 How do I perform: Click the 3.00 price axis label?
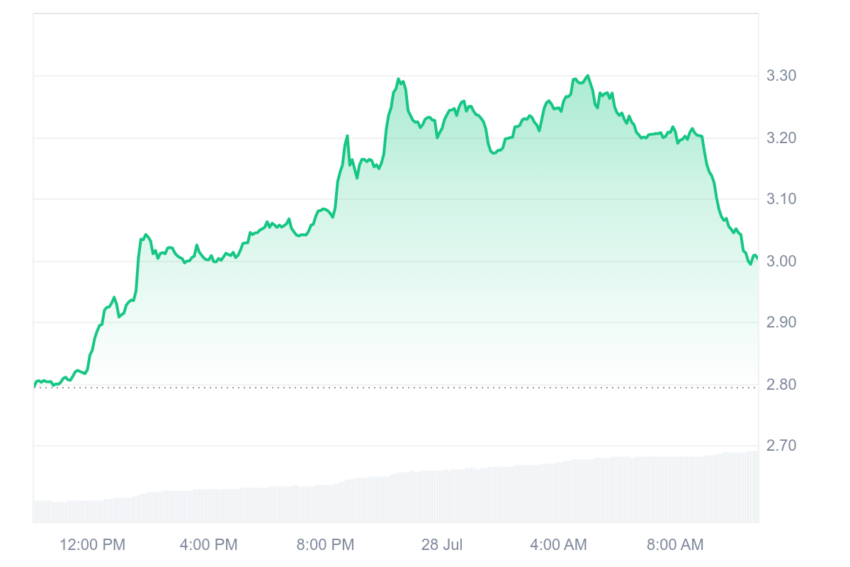click(x=781, y=261)
